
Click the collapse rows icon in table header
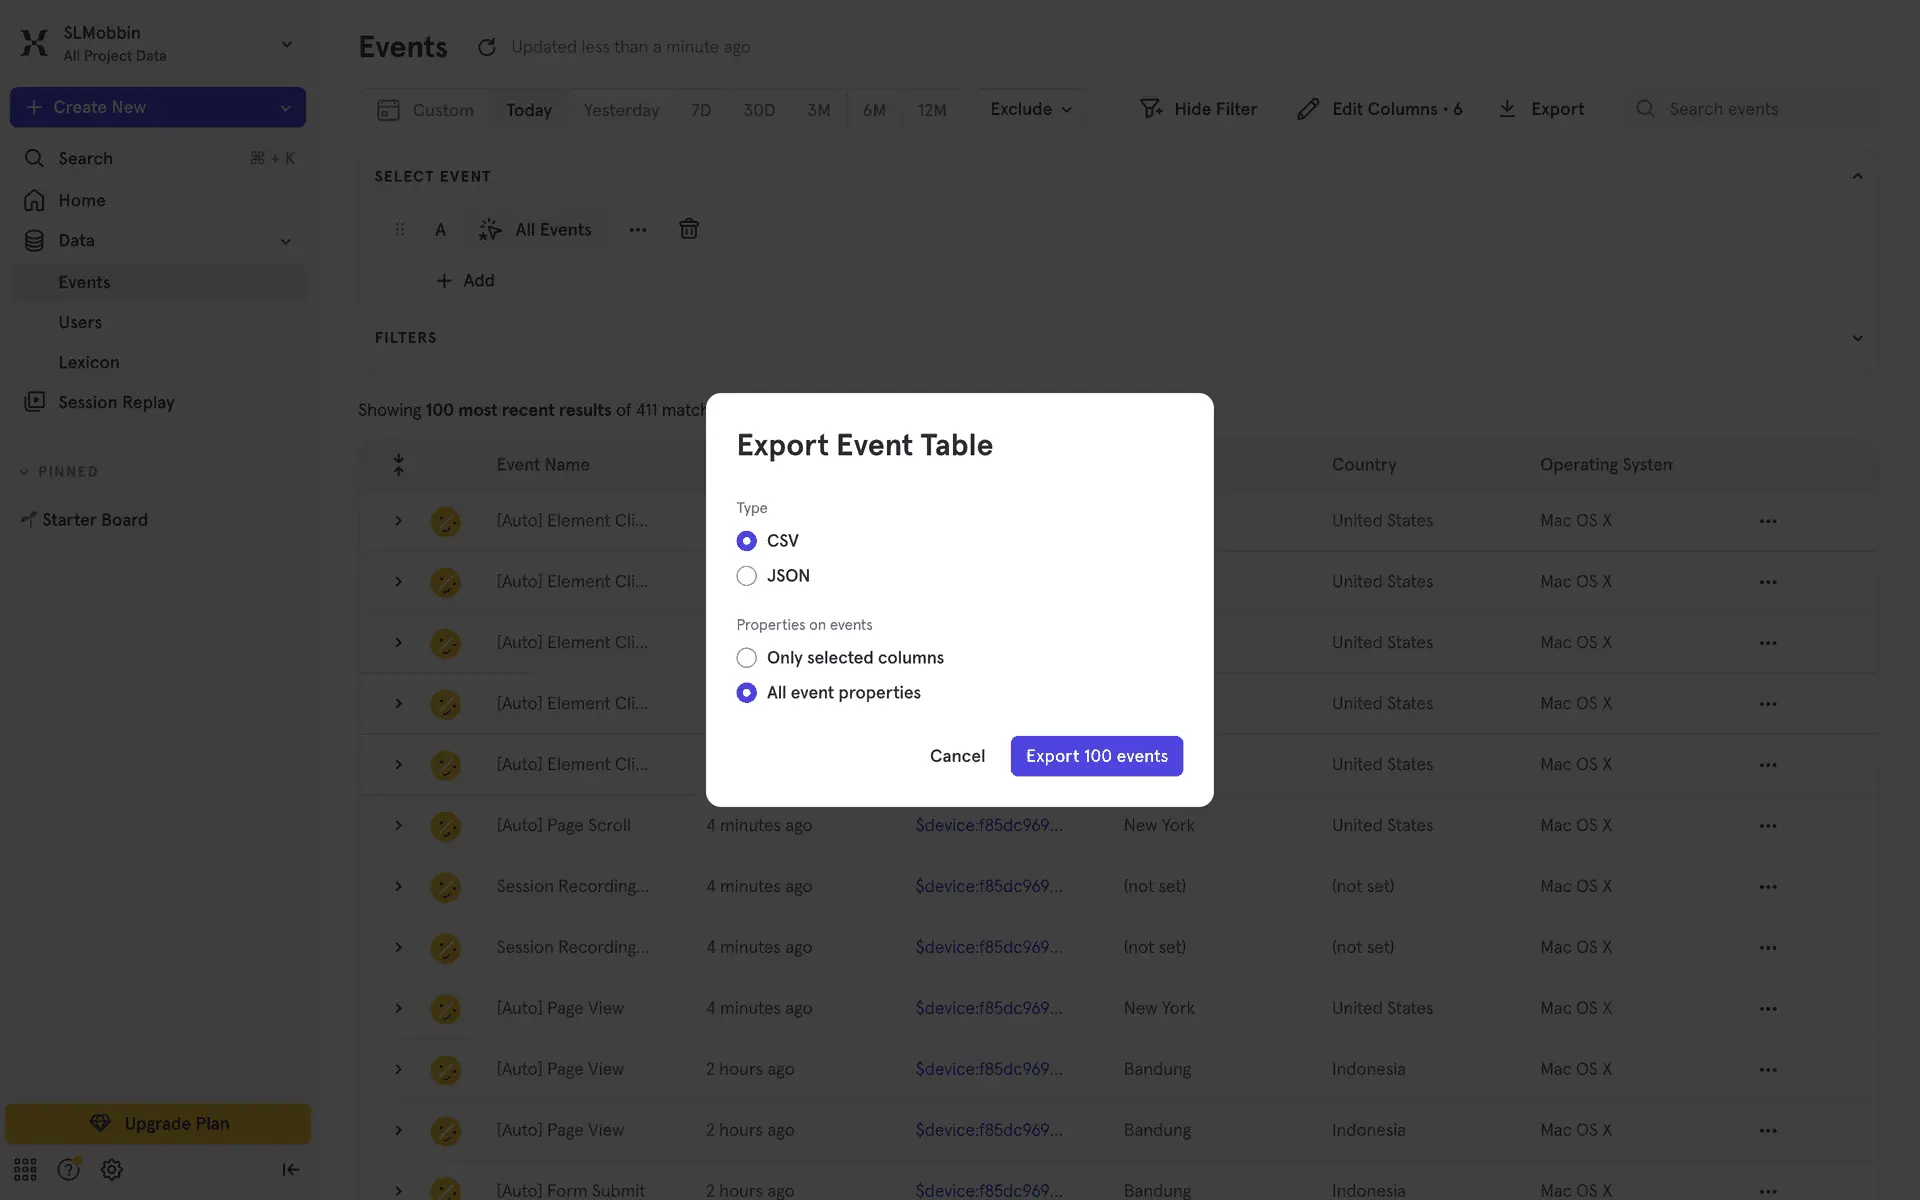coord(398,465)
